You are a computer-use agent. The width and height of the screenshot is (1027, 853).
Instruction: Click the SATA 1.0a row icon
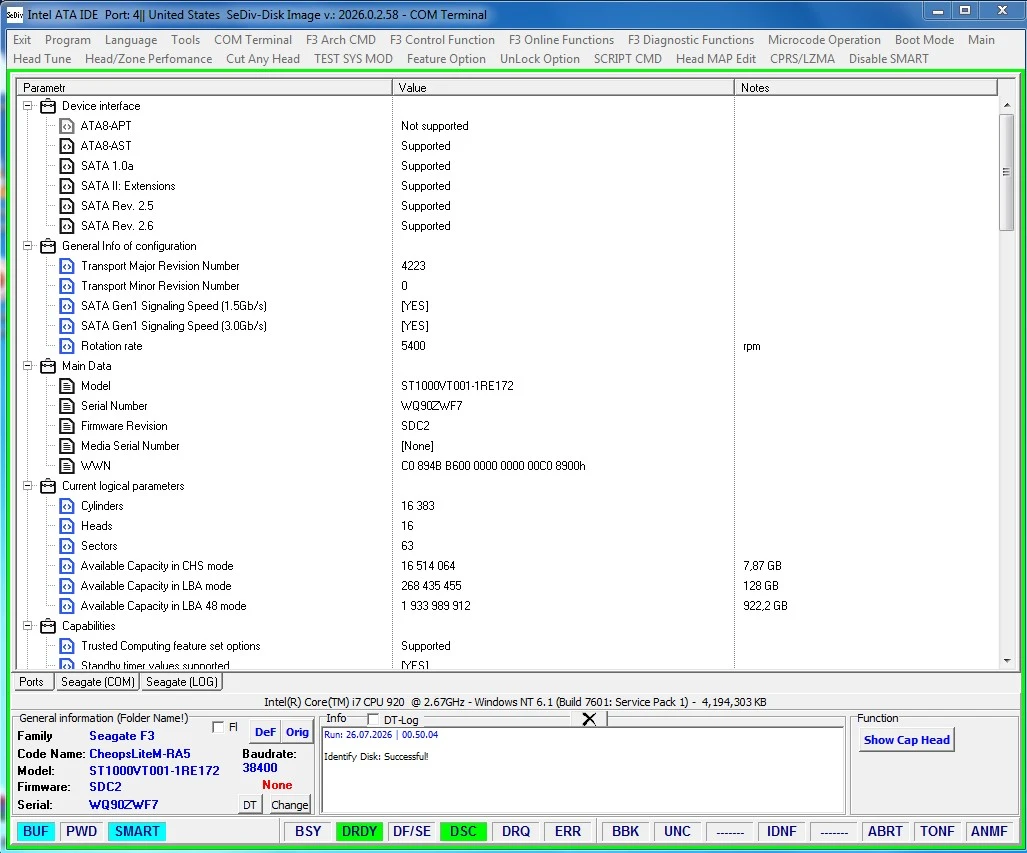click(67, 166)
